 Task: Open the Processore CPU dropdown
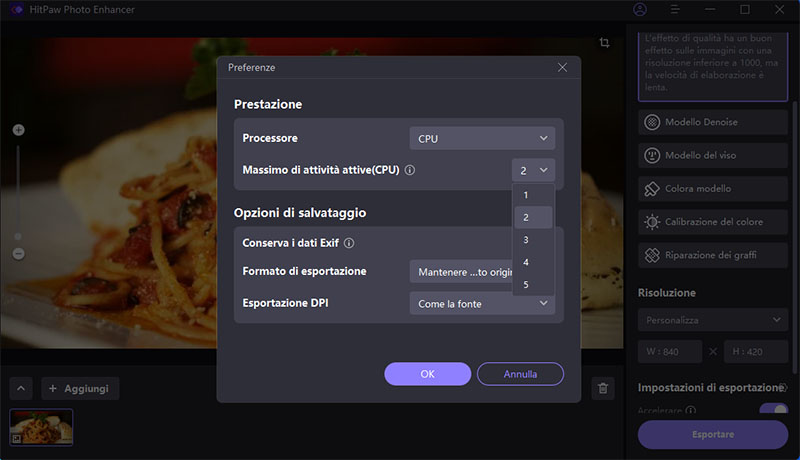(482, 138)
